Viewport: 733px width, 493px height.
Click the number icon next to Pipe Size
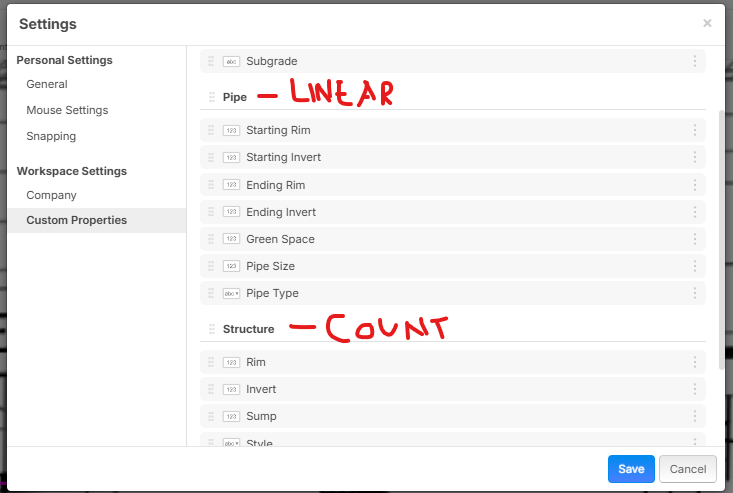click(231, 266)
